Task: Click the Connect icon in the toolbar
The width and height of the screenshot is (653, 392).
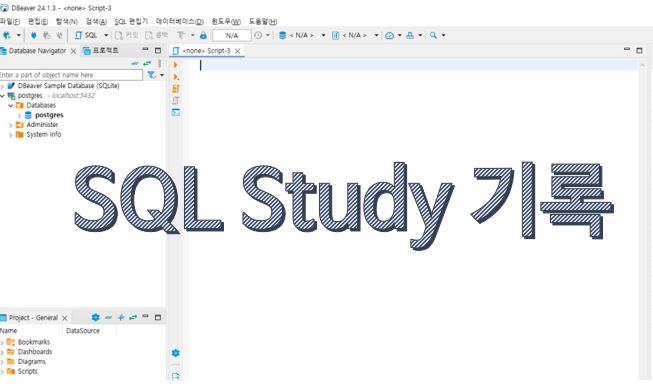Action: 34,35
